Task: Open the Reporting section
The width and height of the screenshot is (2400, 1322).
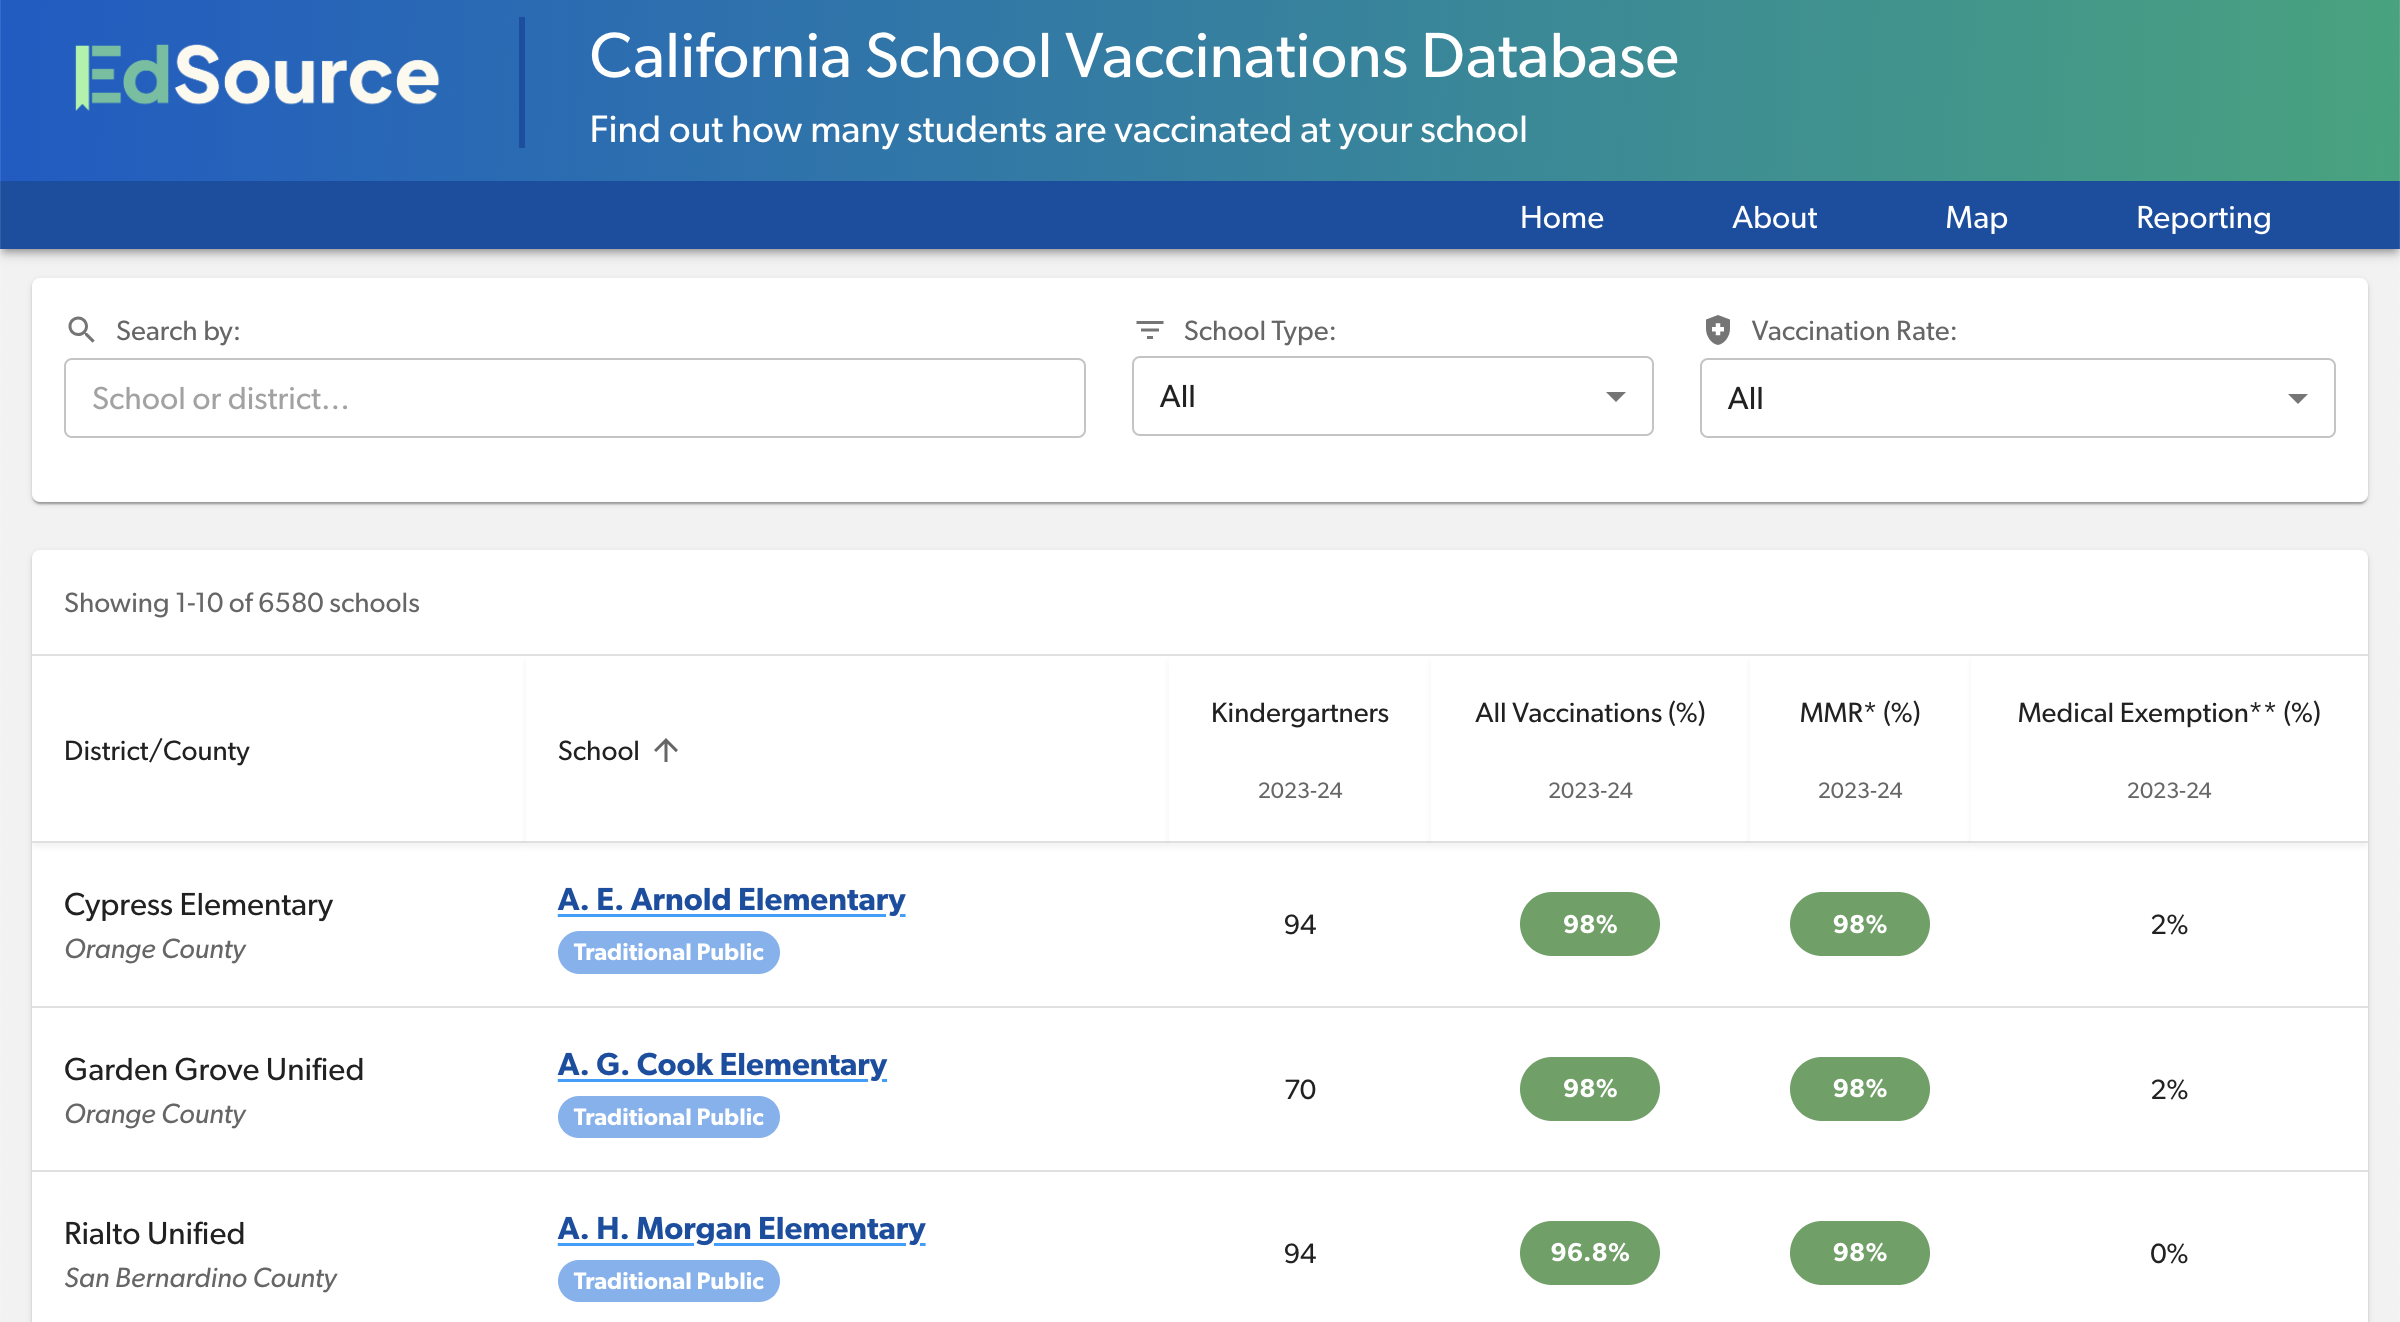Action: (x=2203, y=217)
